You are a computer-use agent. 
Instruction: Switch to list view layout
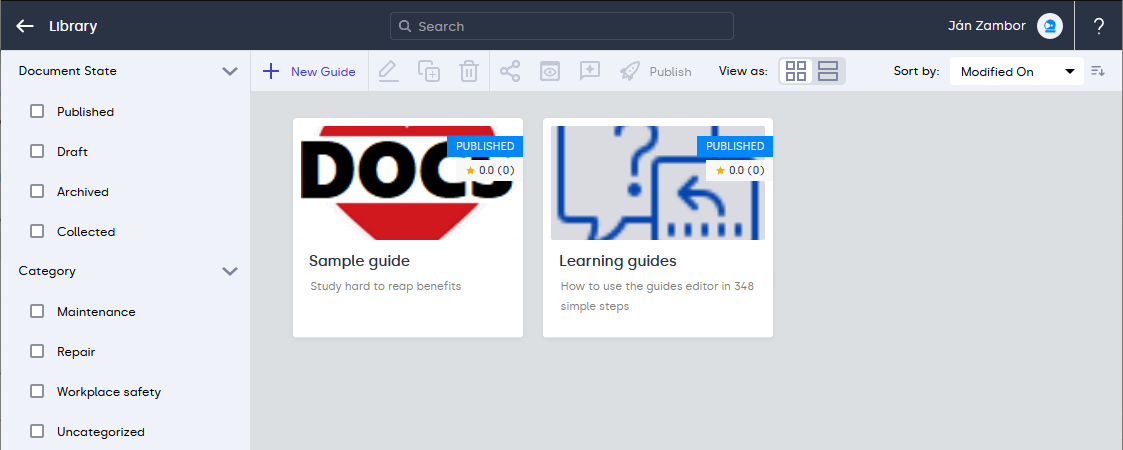tap(828, 71)
